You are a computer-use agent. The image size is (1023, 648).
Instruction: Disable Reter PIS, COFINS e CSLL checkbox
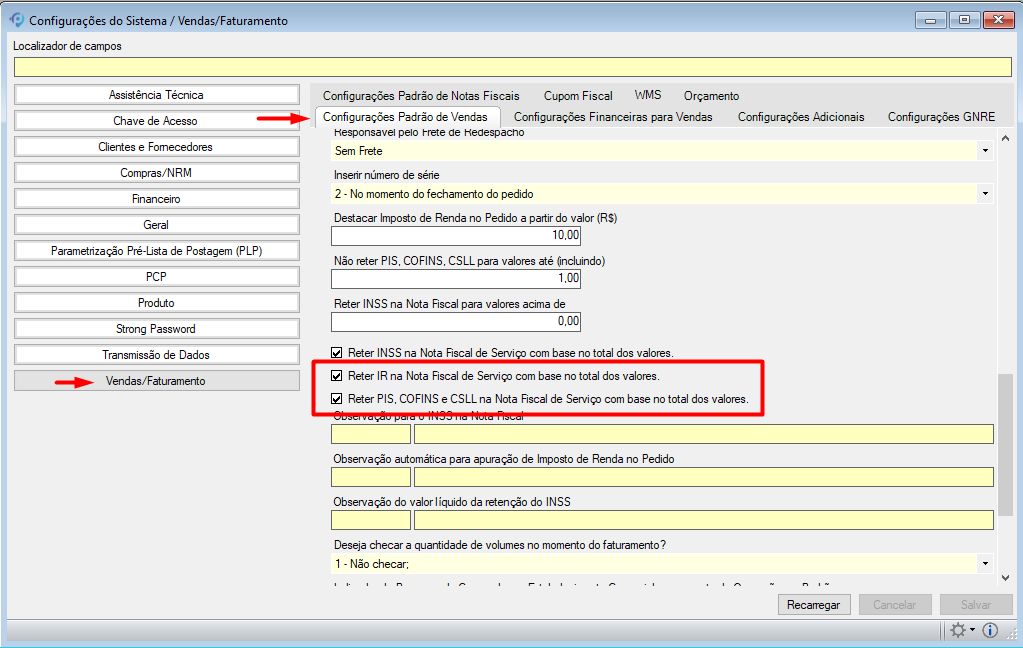(x=337, y=399)
